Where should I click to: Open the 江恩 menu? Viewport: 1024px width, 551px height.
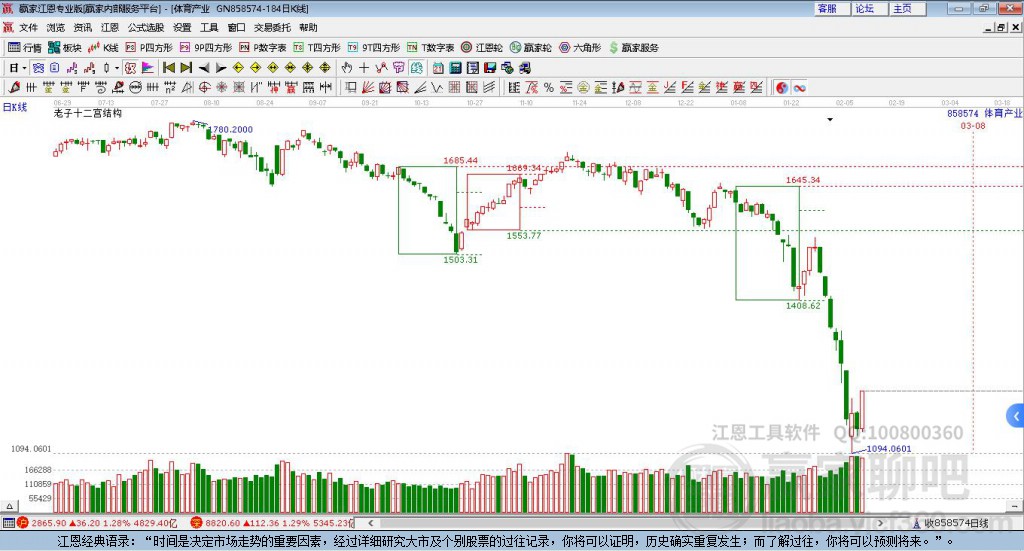click(110, 27)
